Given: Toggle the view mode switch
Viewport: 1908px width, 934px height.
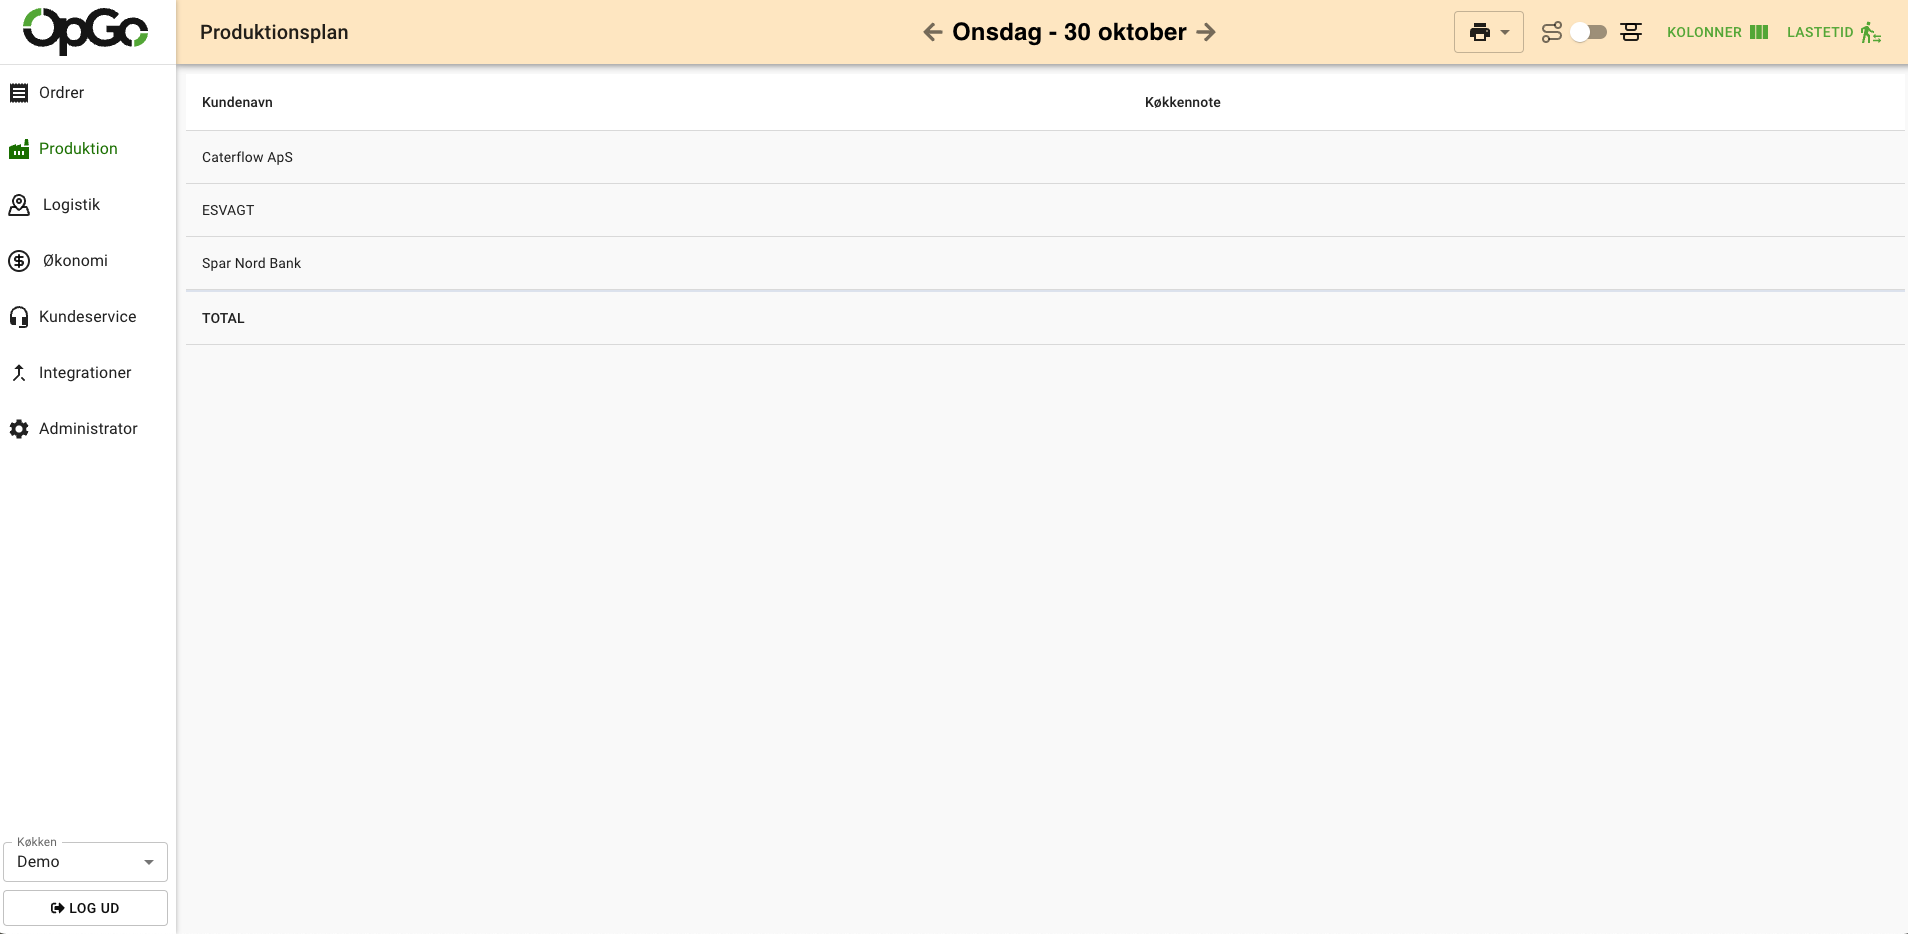Looking at the screenshot, I should (x=1589, y=32).
